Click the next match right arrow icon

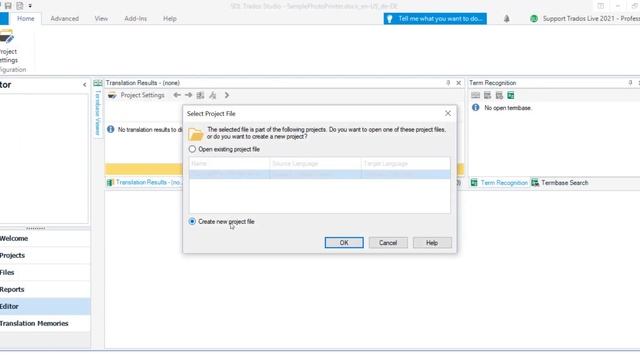pos(188,95)
